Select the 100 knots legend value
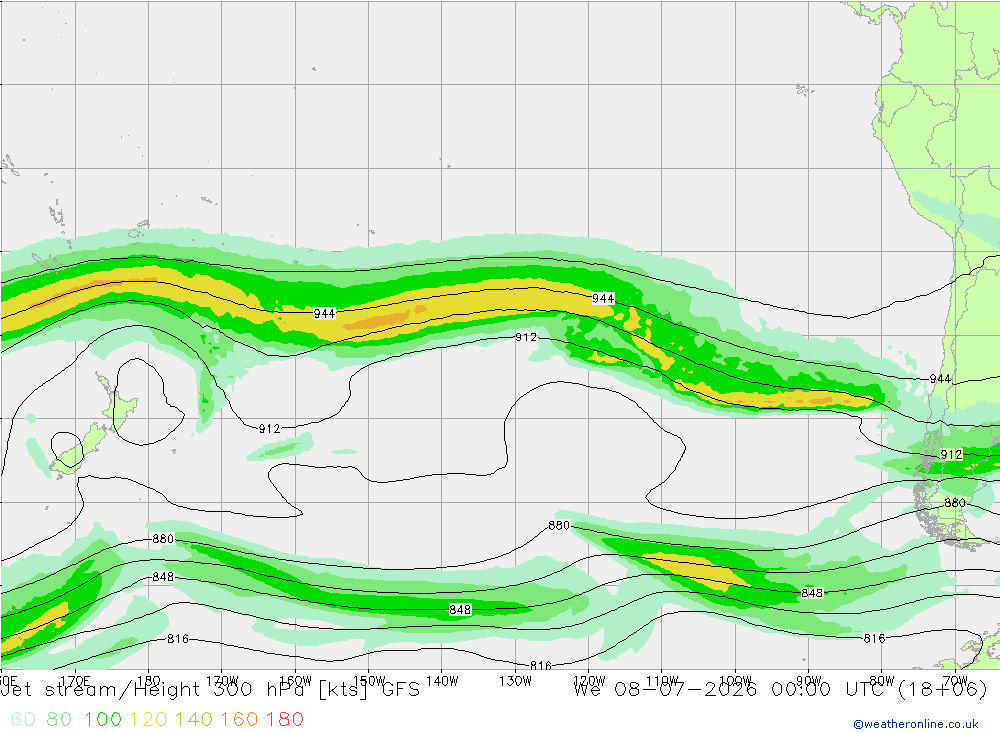 click(x=103, y=719)
